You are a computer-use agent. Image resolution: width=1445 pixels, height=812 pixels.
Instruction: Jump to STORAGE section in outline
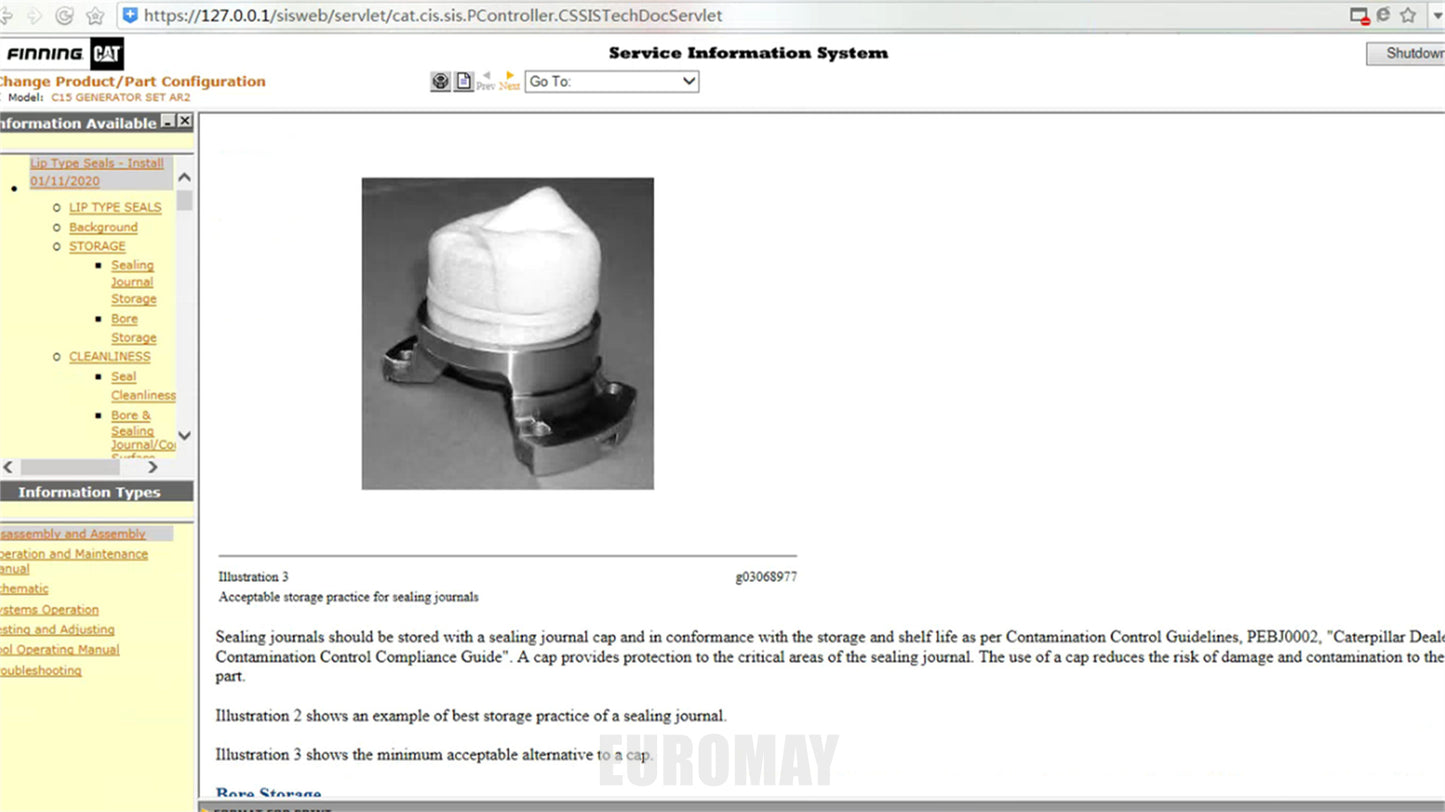tap(97, 246)
